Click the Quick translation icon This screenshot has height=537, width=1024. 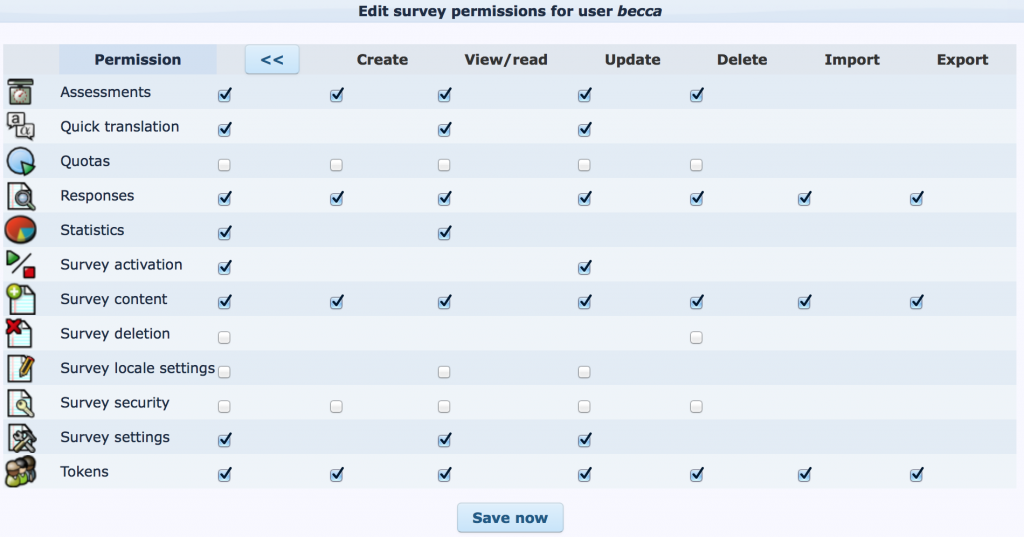(x=21, y=127)
